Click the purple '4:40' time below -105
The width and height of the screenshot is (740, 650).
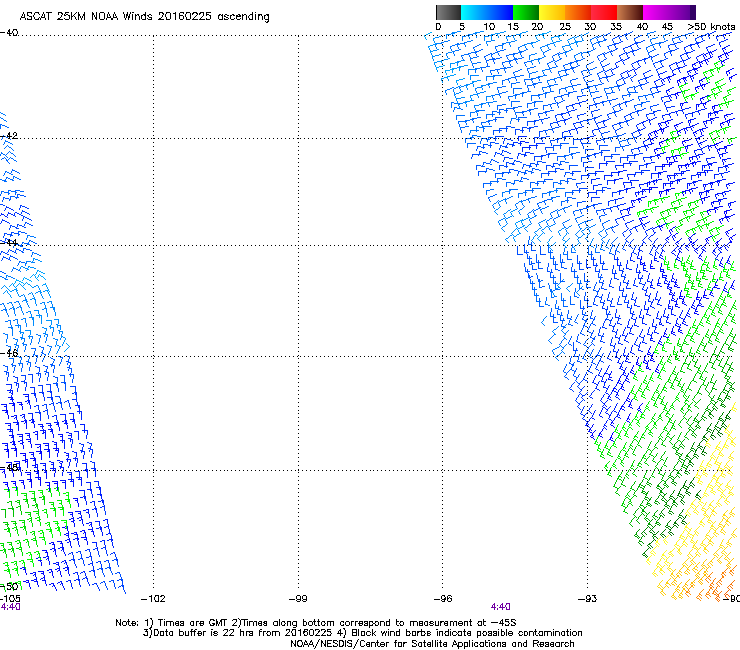tap(10, 607)
